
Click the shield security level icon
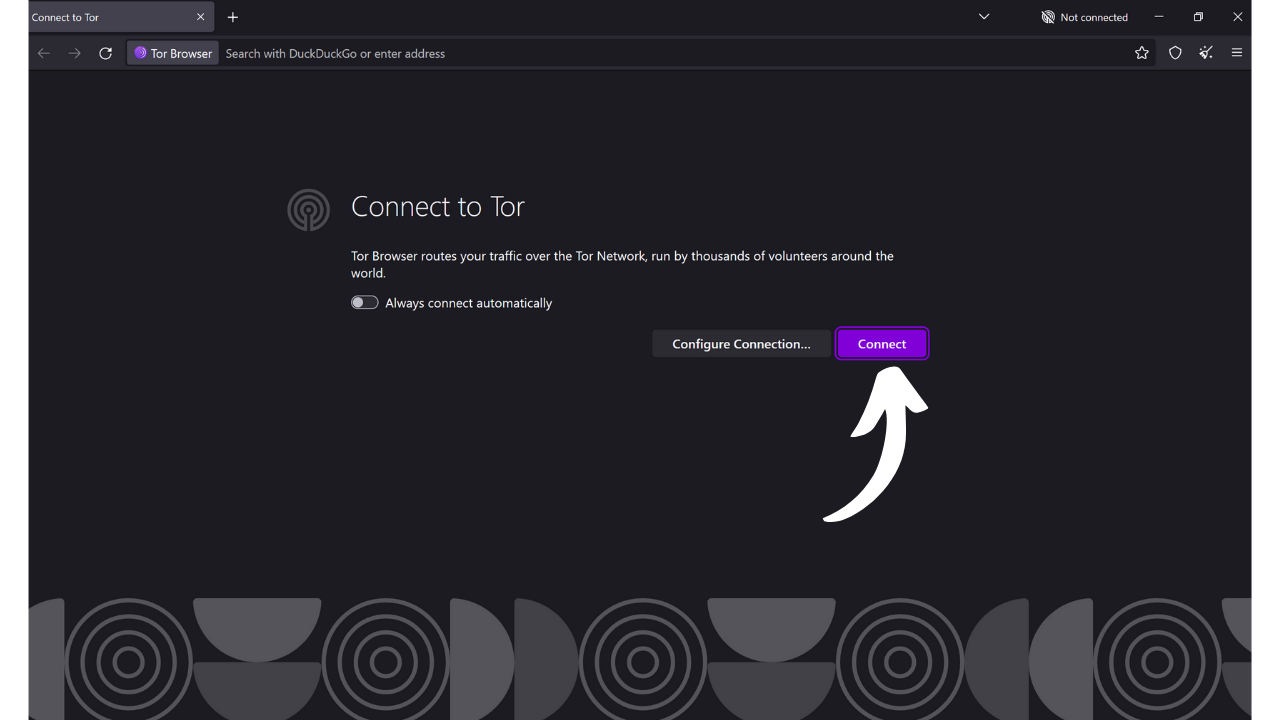1175,53
